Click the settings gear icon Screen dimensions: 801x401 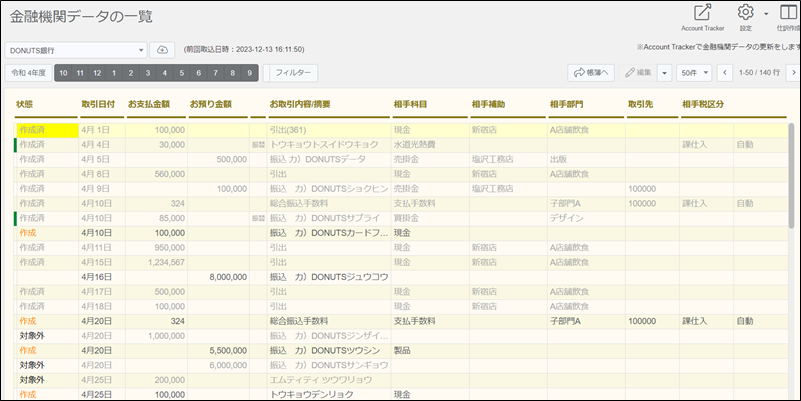(x=745, y=13)
